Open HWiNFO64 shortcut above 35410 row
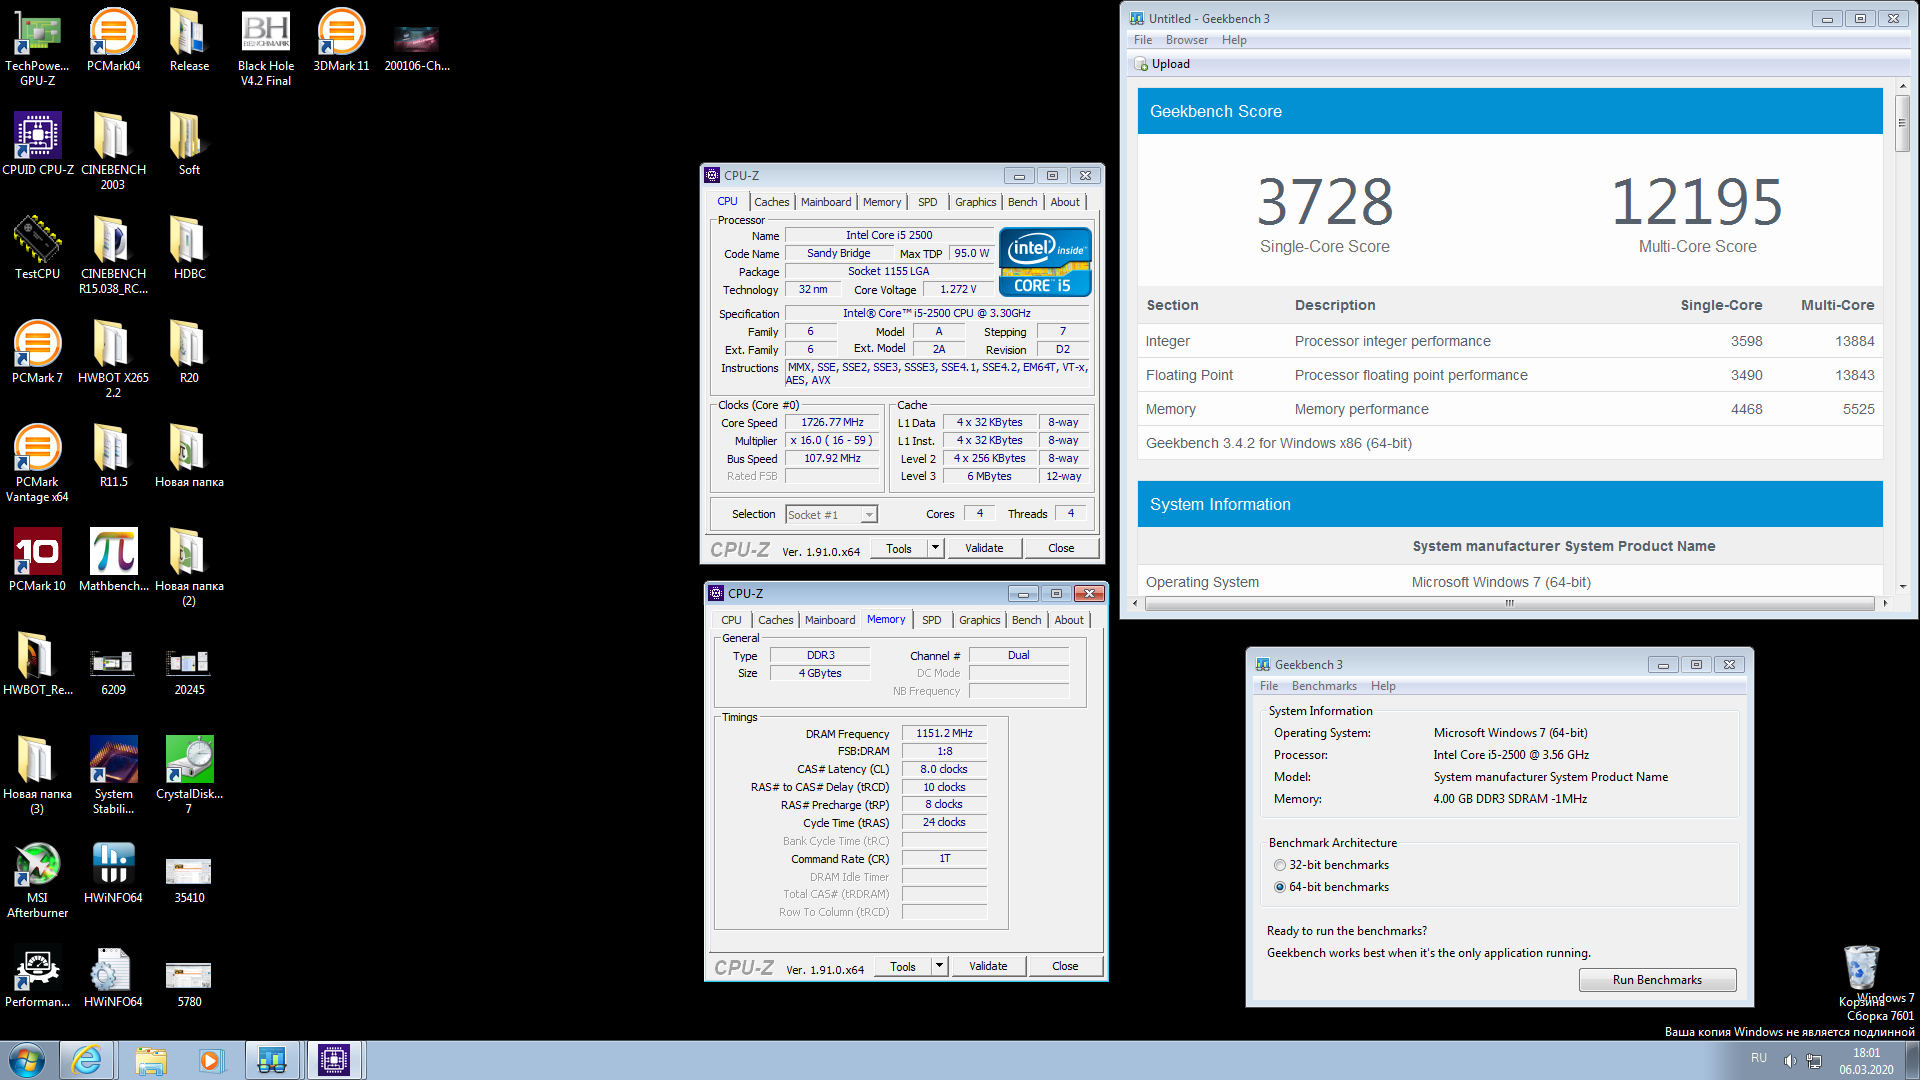 (113, 872)
